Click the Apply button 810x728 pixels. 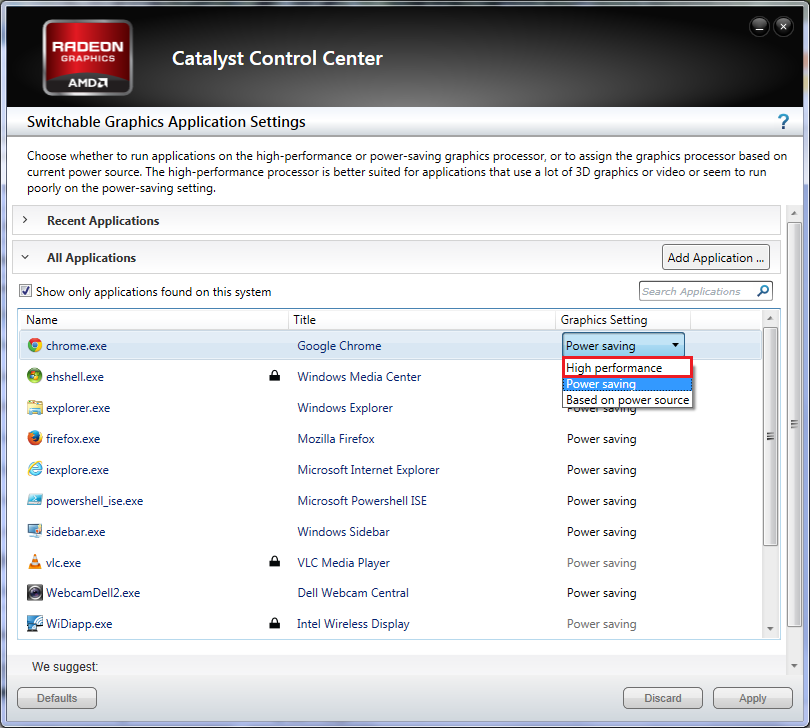(753, 698)
